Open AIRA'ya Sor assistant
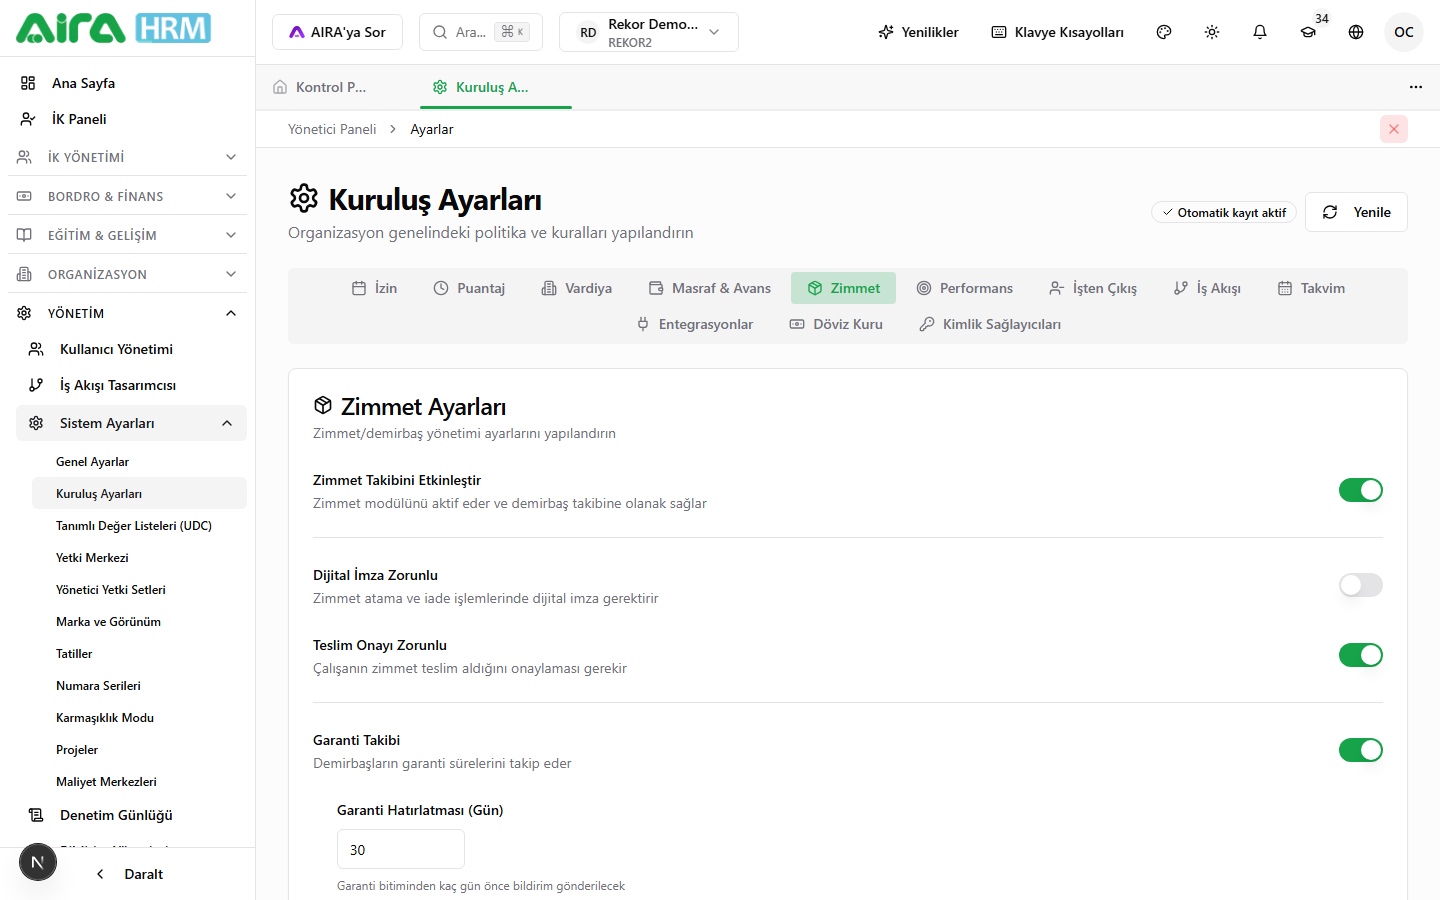Image resolution: width=1440 pixels, height=900 pixels. pyautogui.click(x=337, y=32)
